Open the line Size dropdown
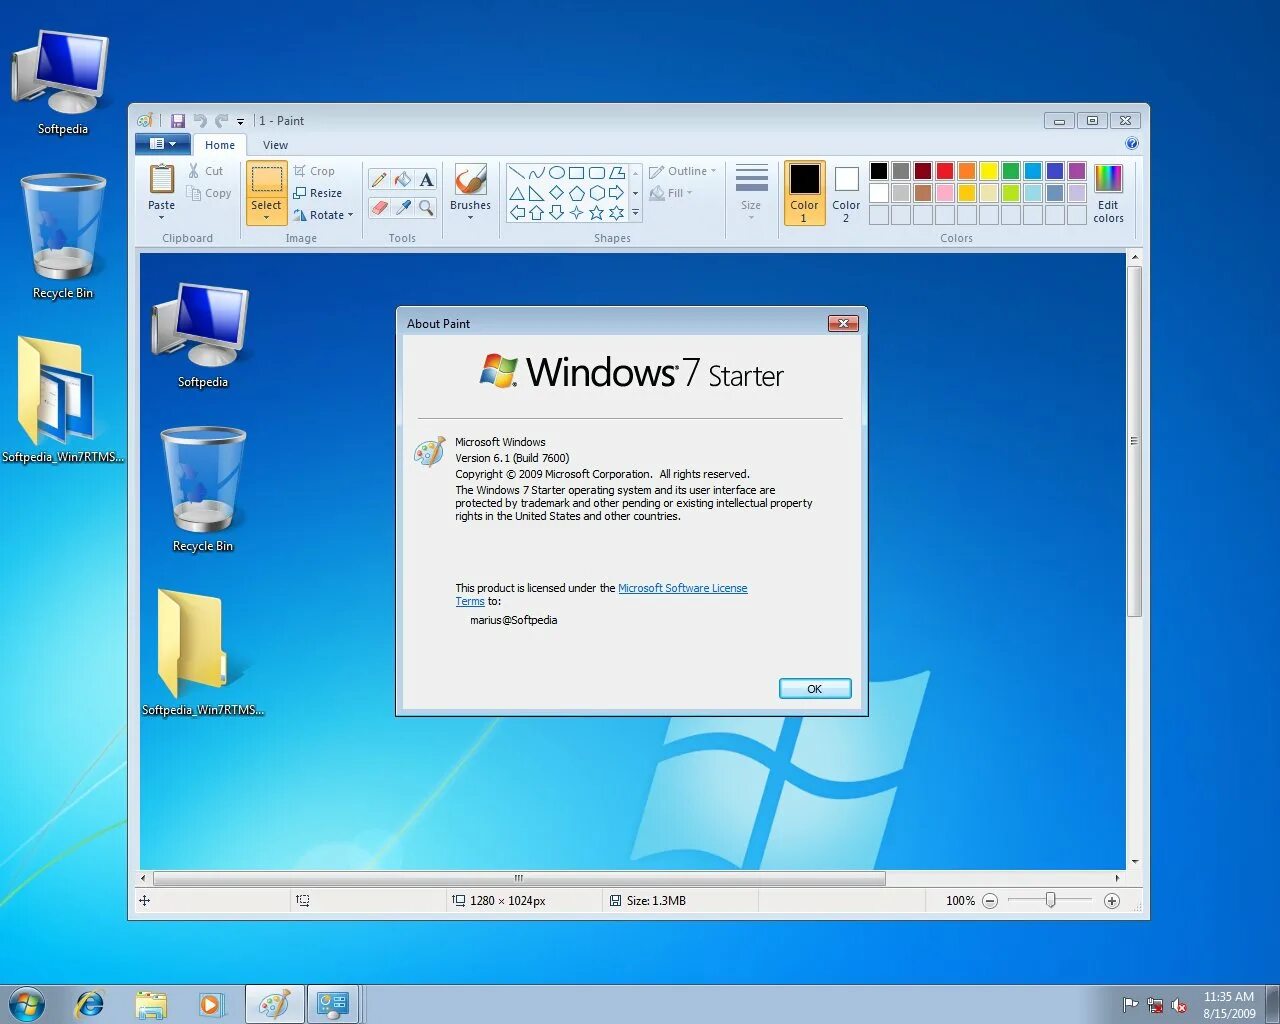 (x=751, y=192)
